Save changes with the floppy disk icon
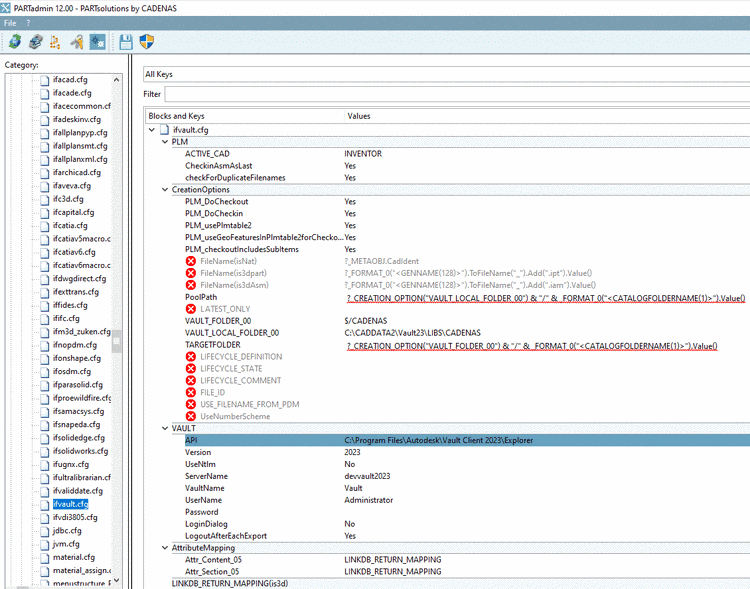 126,42
